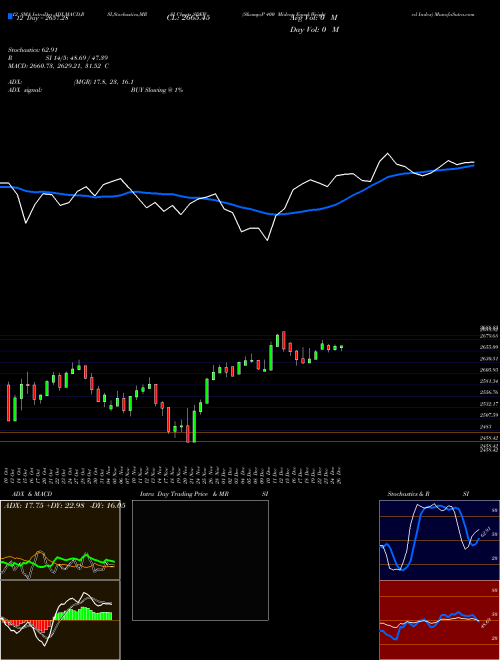Select the 'BUY Slowing @ 1%' ADX signal

(x=157, y=90)
